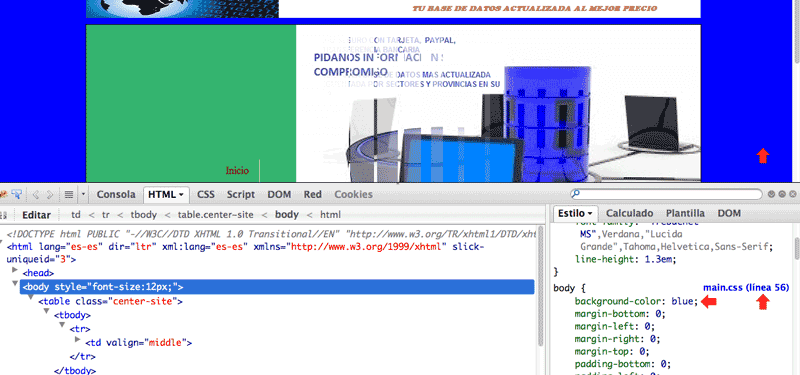Click the back navigation arrow in Firebug
The image size is (800, 375).
pos(36,194)
